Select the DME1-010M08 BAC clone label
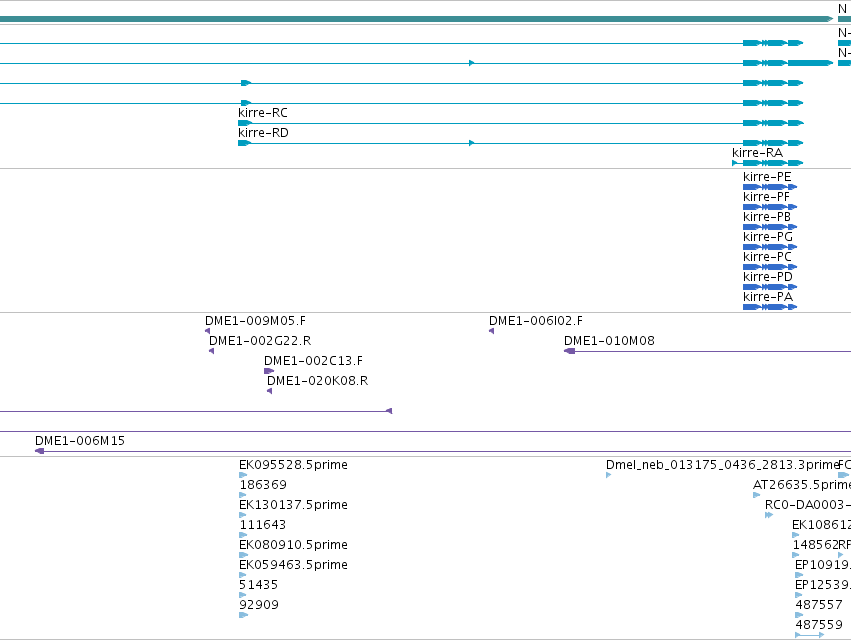 pyautogui.click(x=609, y=341)
